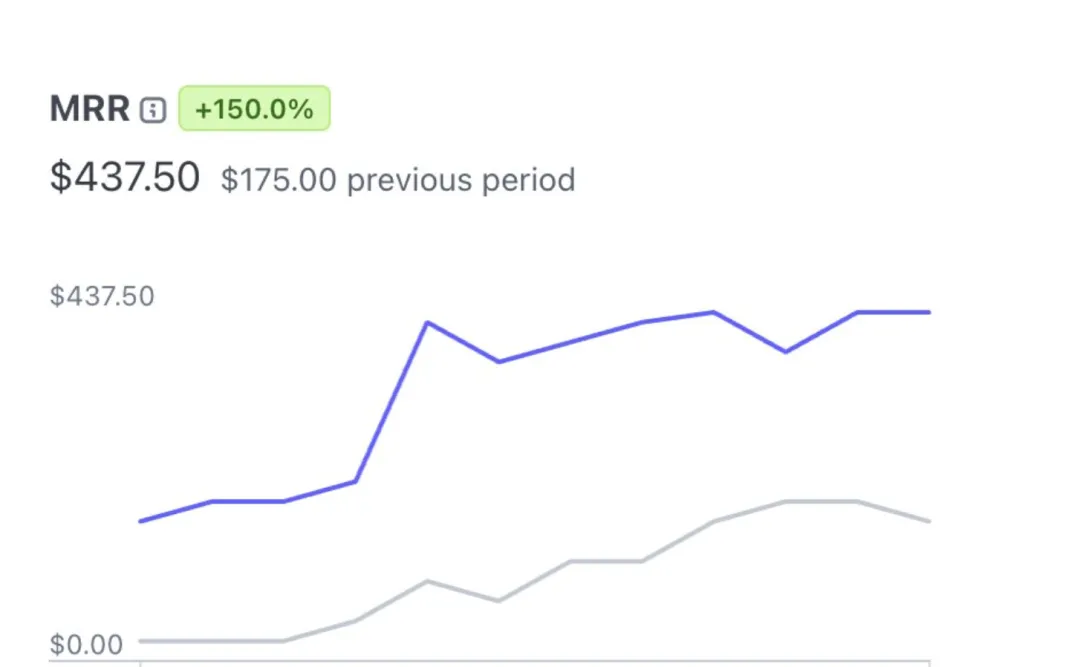Click the gray line's first small peak

point(427,581)
